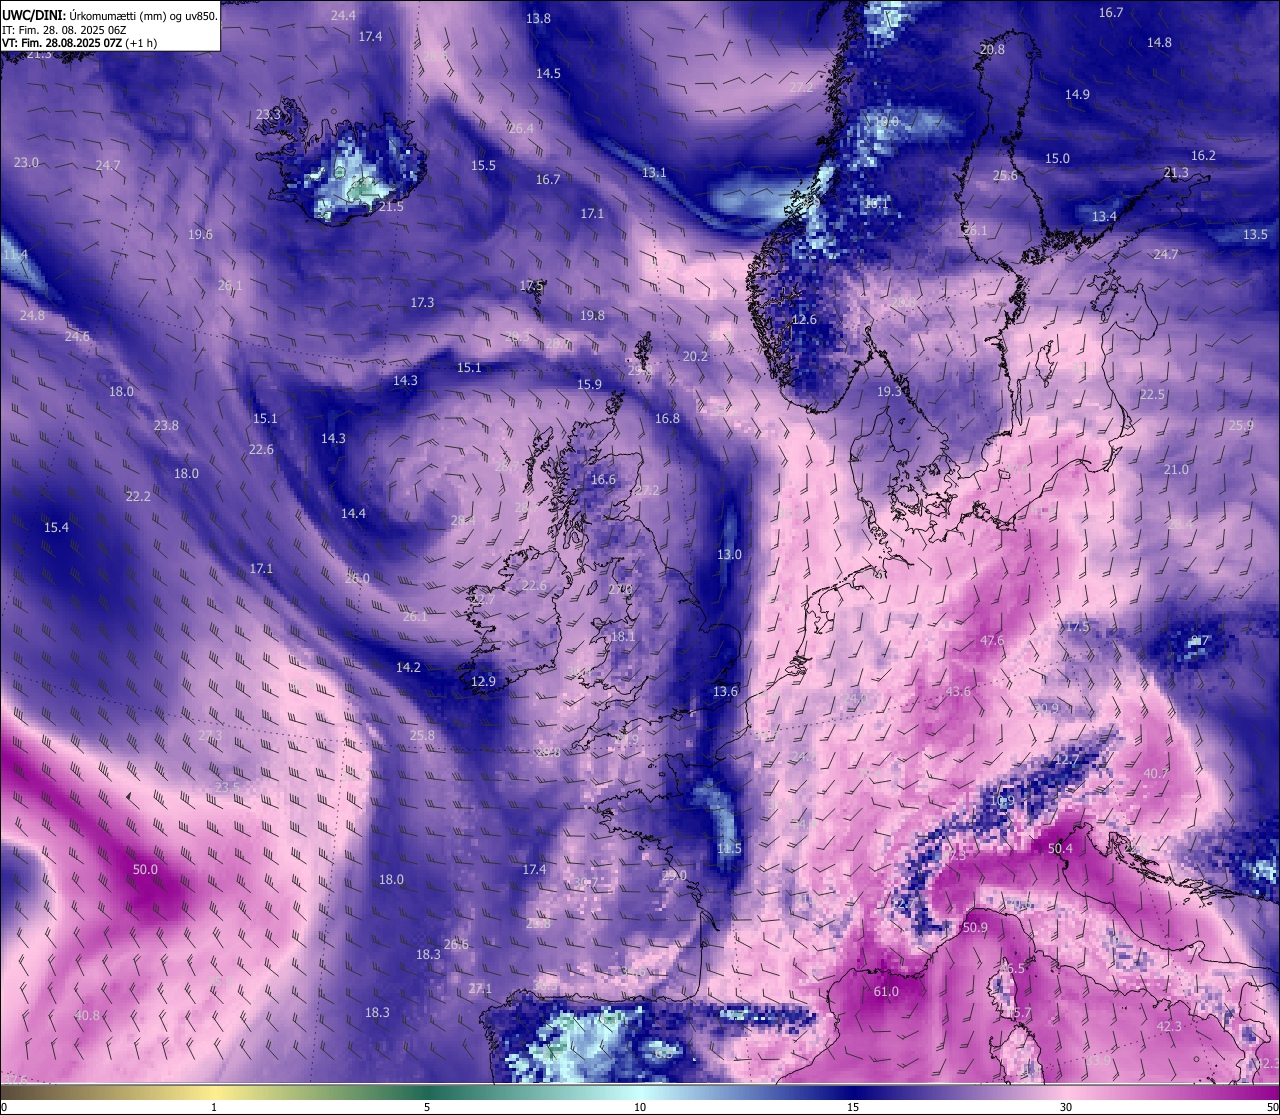Click the "VT: Fim. 28.08.2025 07Z (+1 h)" line
Viewport: 1280px width, 1115px height.
tap(80, 43)
